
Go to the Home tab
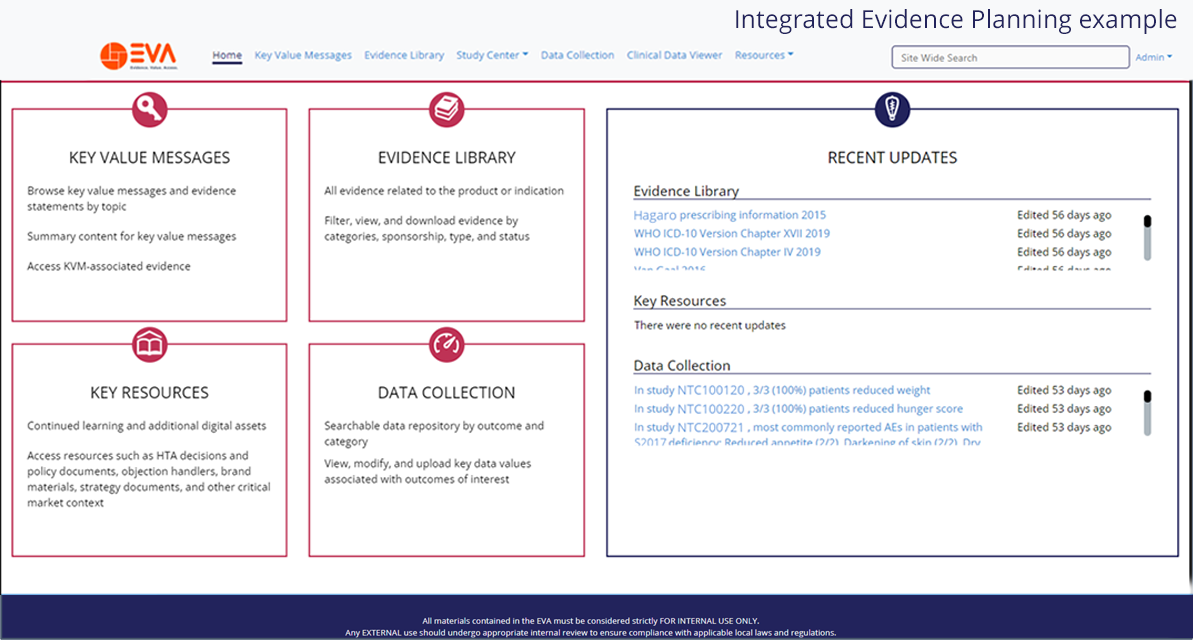[x=227, y=55]
